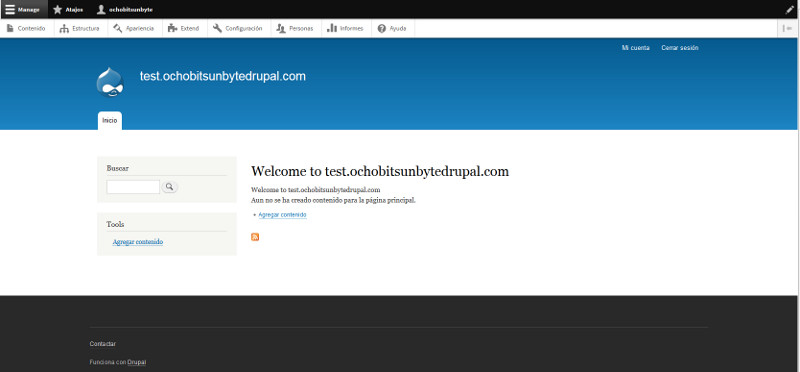Click the pencil edit icon
This screenshot has width=800, height=372.
click(x=790, y=10)
